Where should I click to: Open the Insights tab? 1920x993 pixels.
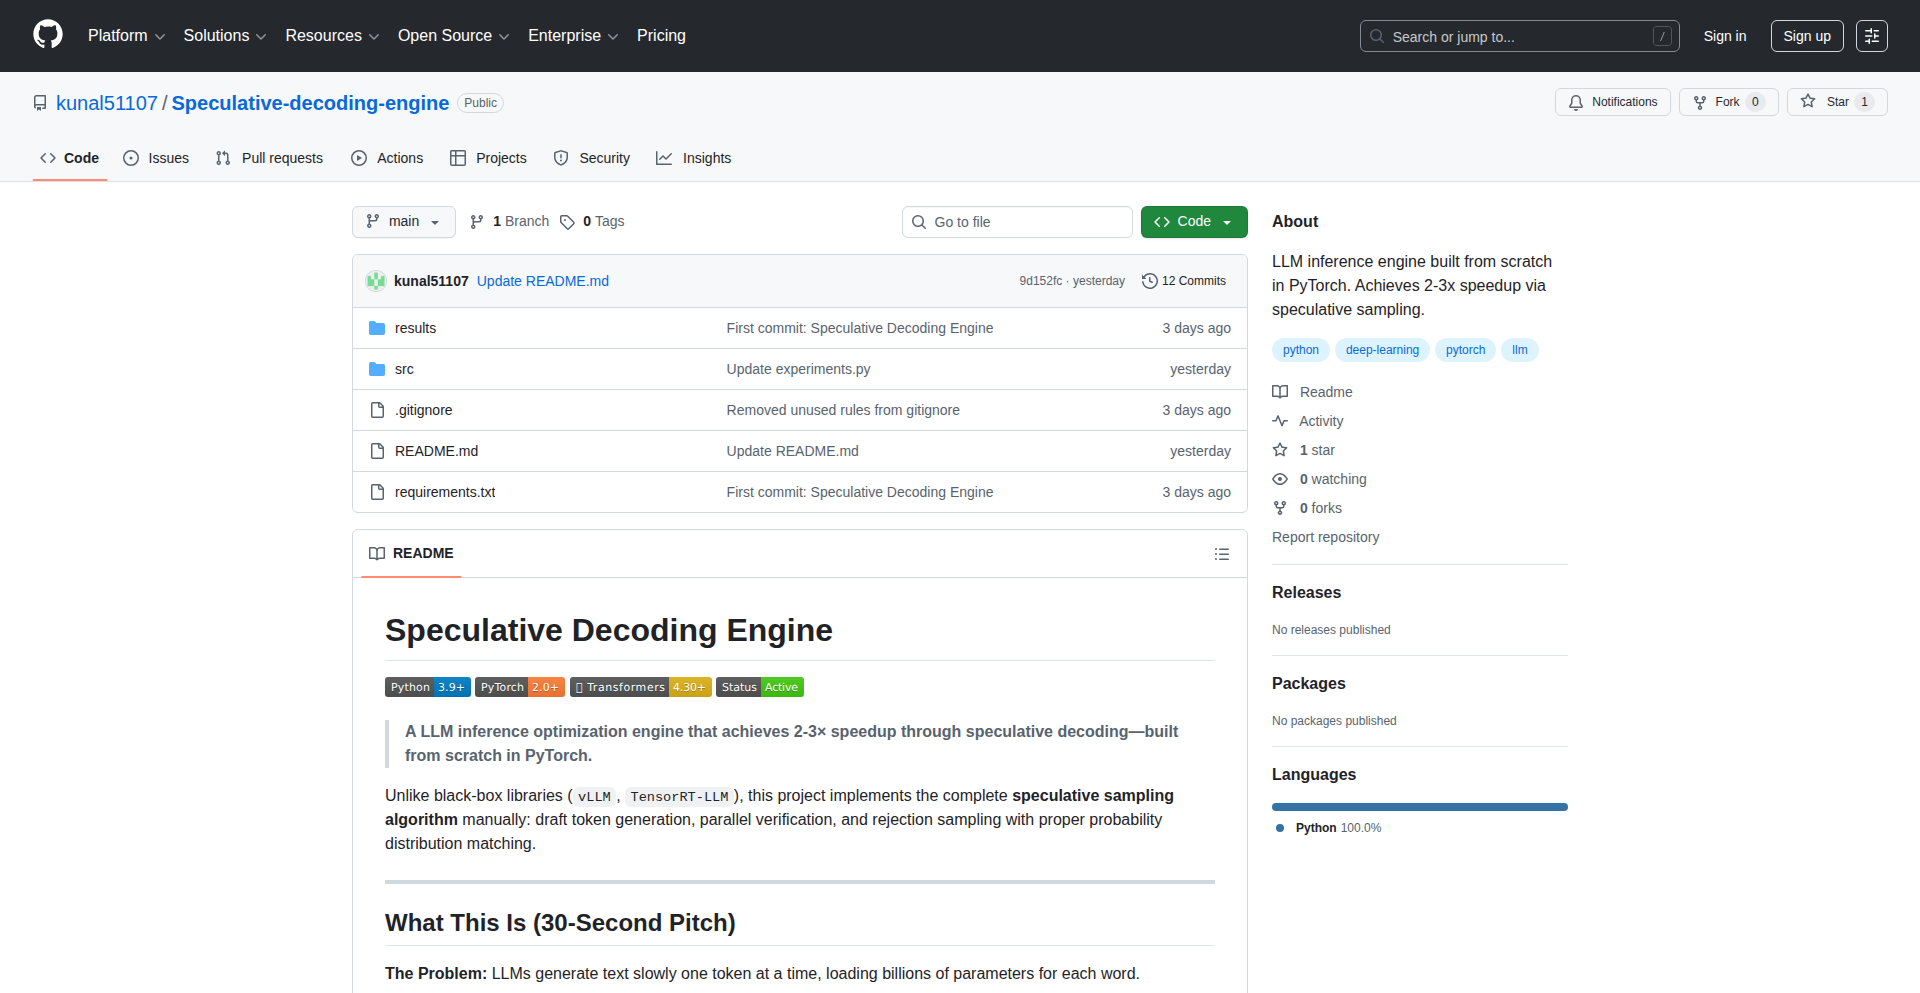click(694, 158)
